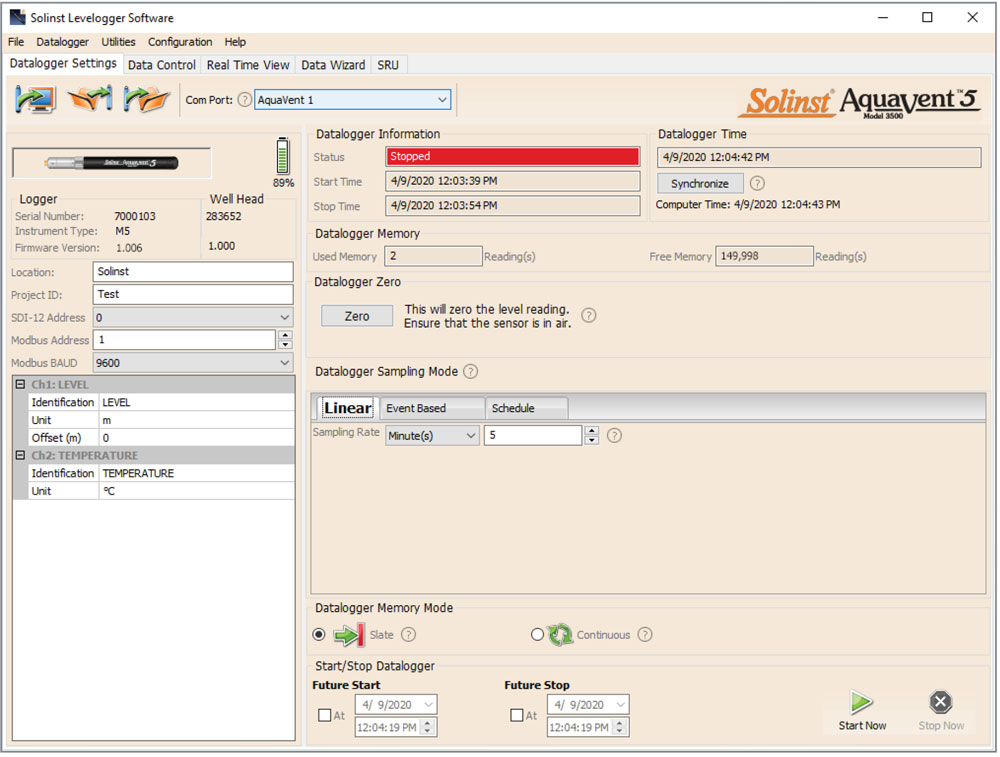Viewport: 1000px width, 757px height.
Task: Enable the Future Start At checkbox
Action: click(324, 716)
